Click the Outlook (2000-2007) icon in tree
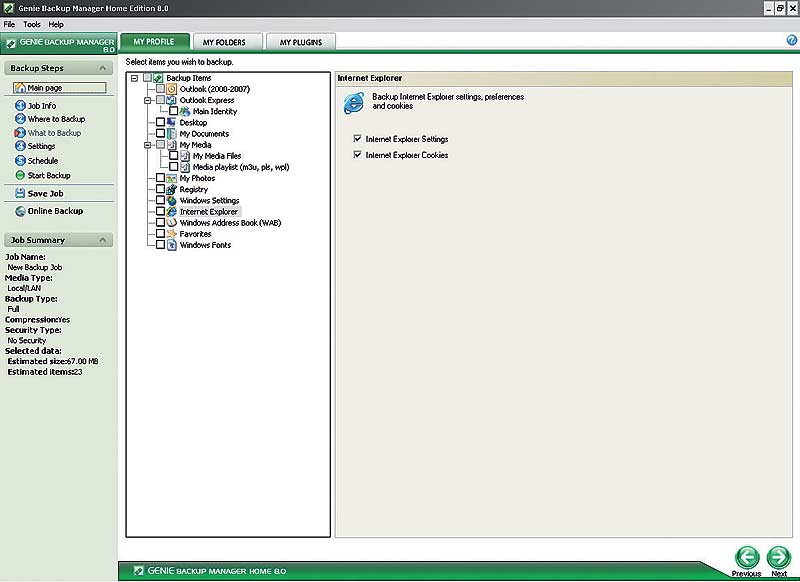Screen dimensions: 800x582 (x=172, y=89)
